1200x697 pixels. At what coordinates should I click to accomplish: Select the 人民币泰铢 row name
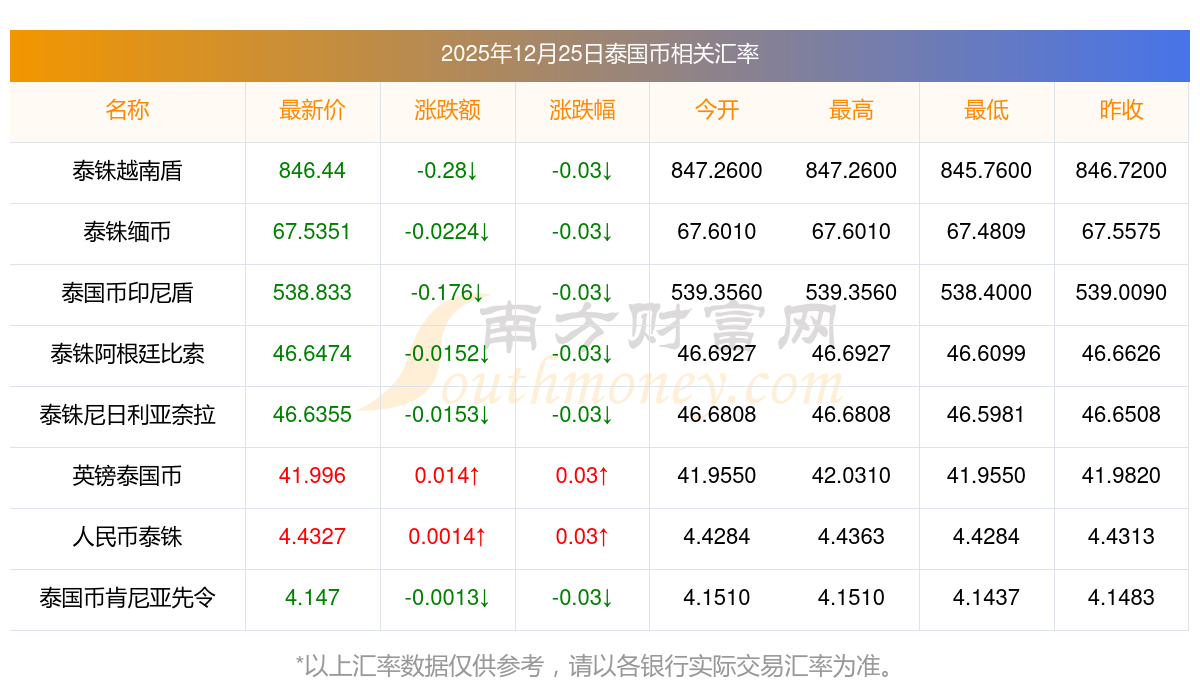tap(127, 537)
